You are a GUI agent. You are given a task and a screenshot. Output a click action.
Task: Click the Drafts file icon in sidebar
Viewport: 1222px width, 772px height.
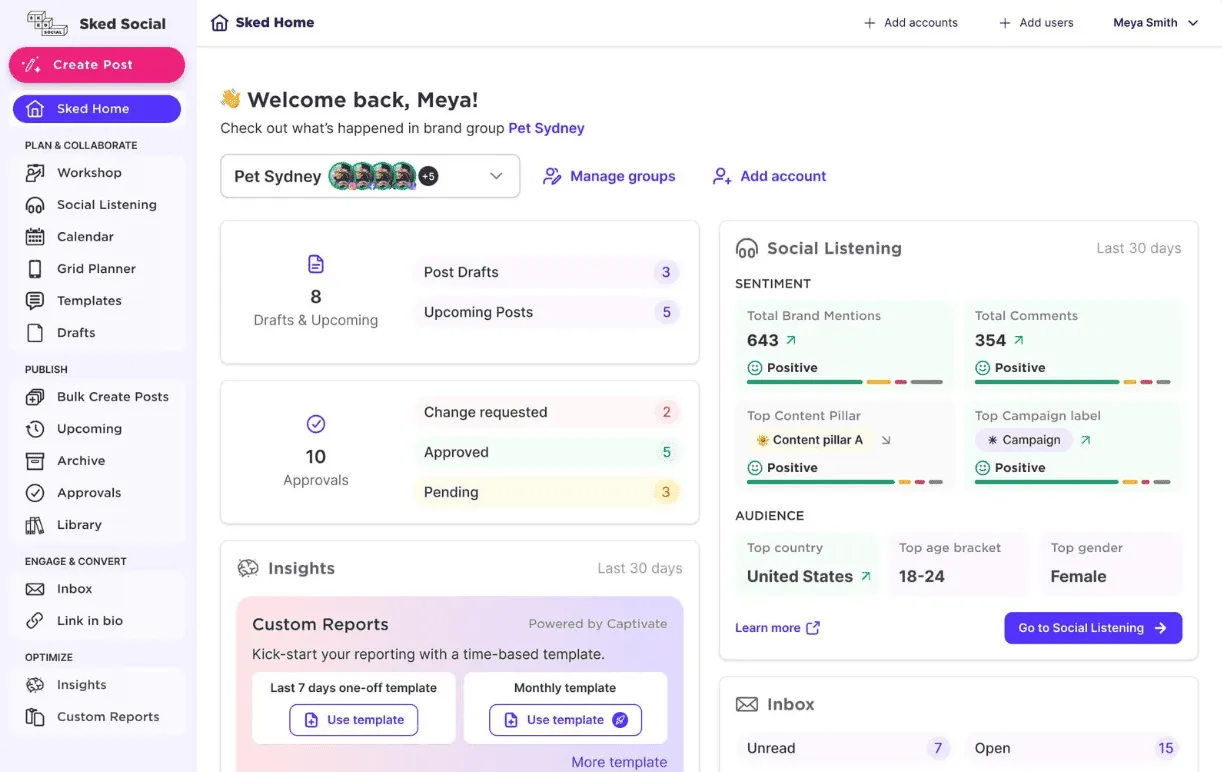[35, 333]
